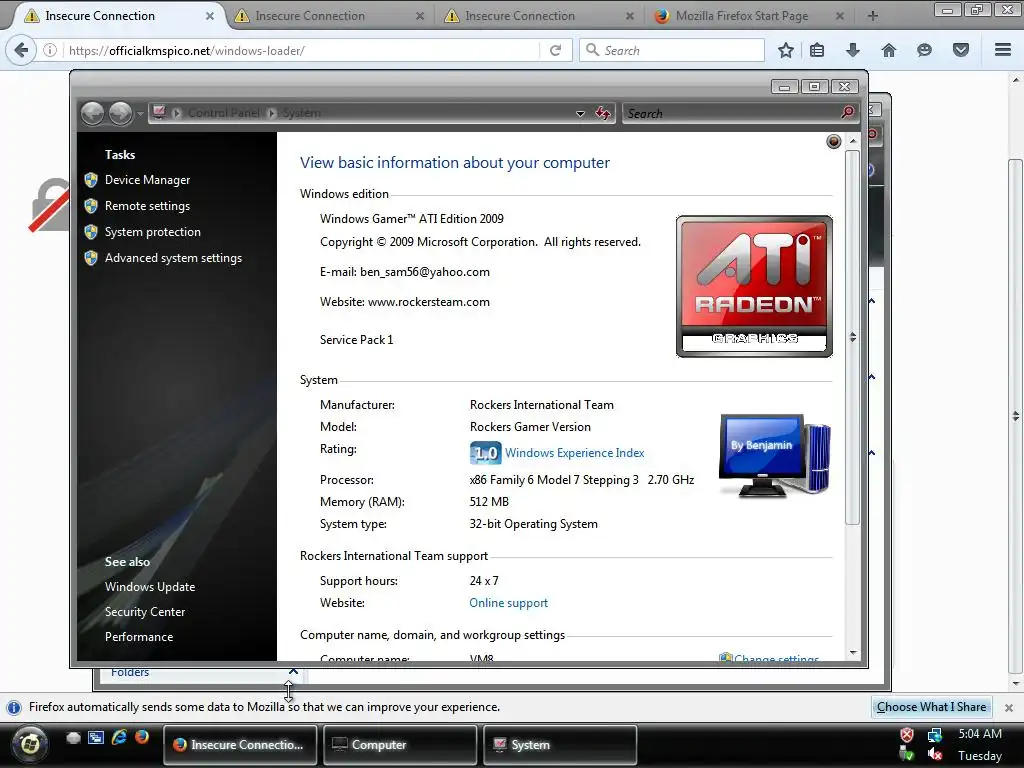Image resolution: width=1024 pixels, height=768 pixels.
Task: Click the Choose What I Share button
Action: tap(931, 707)
